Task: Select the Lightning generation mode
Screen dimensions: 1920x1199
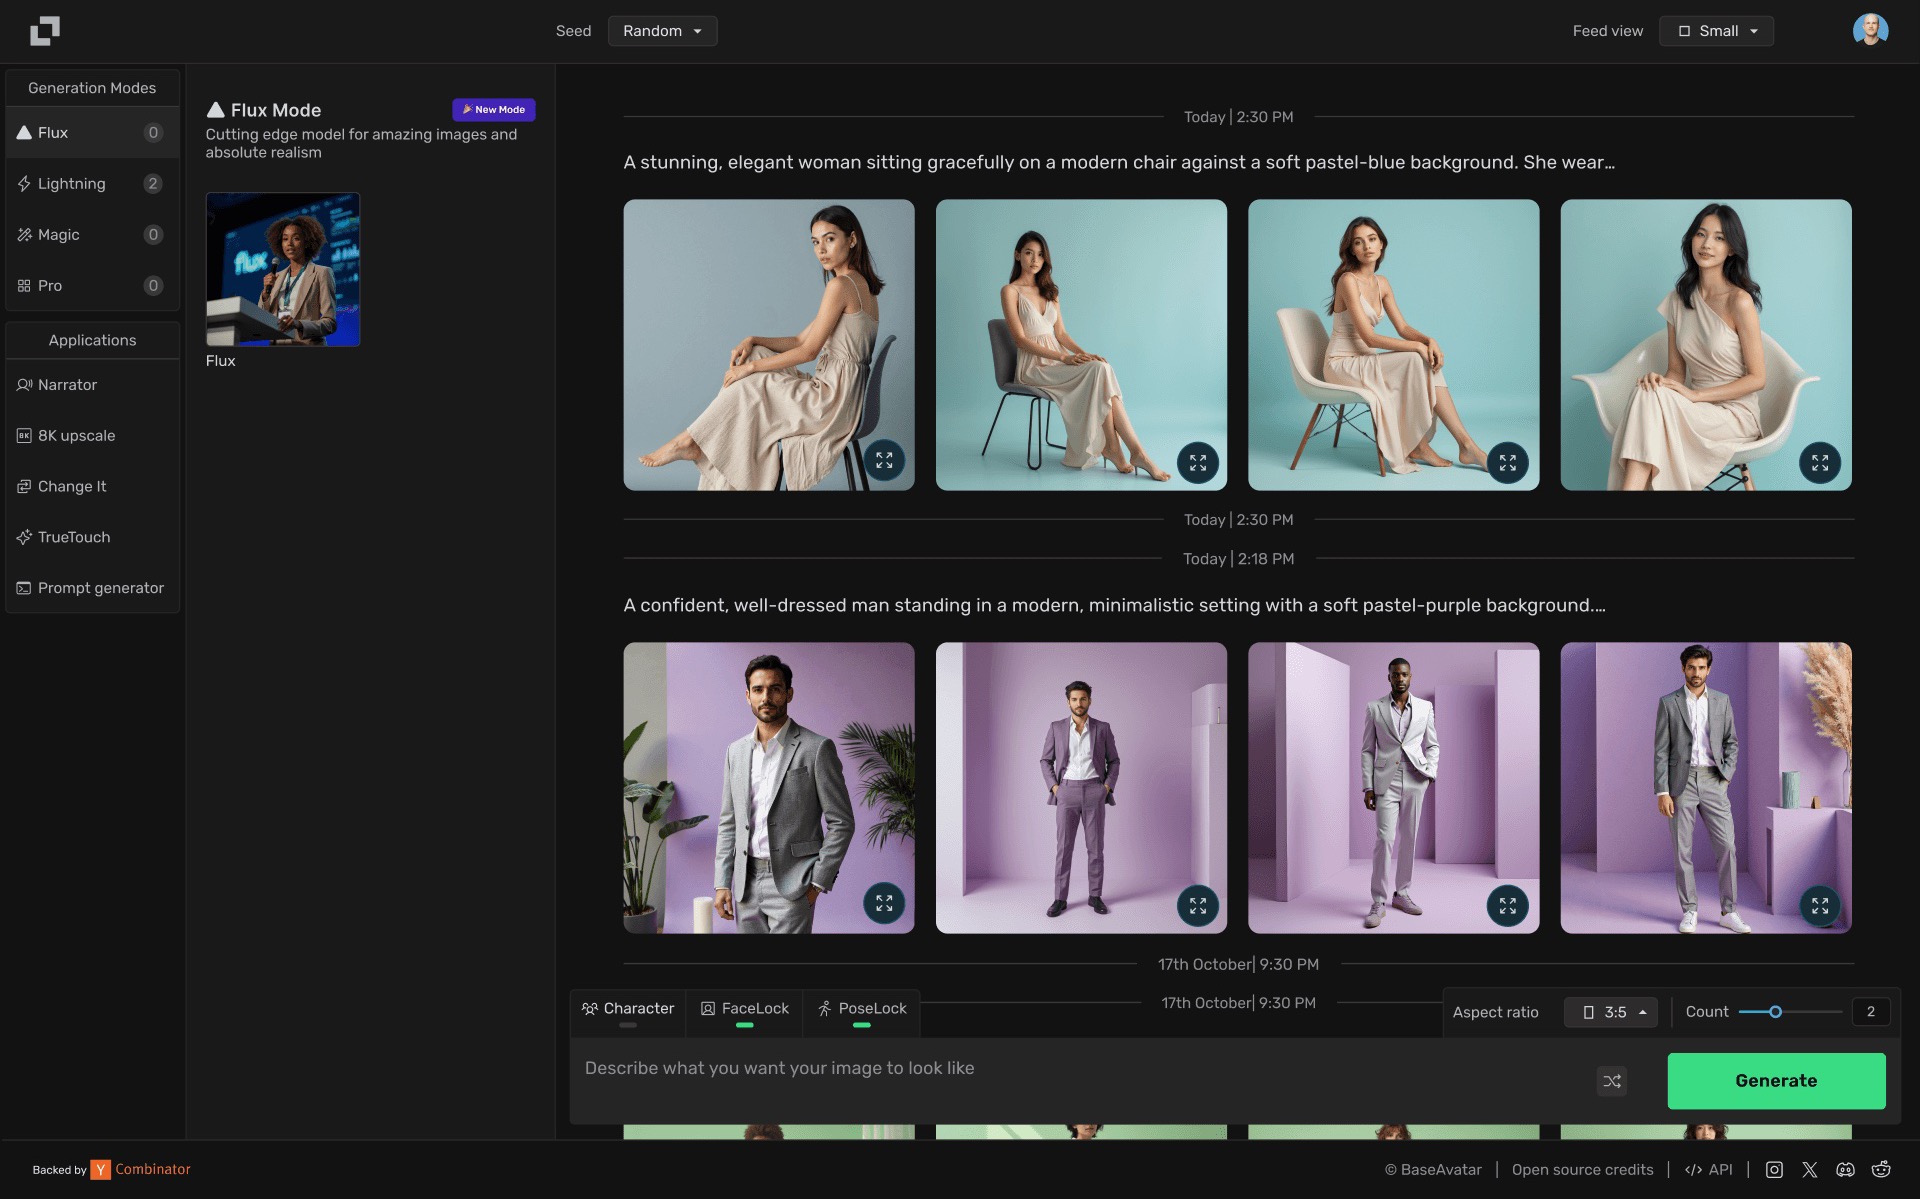Action: 92,183
